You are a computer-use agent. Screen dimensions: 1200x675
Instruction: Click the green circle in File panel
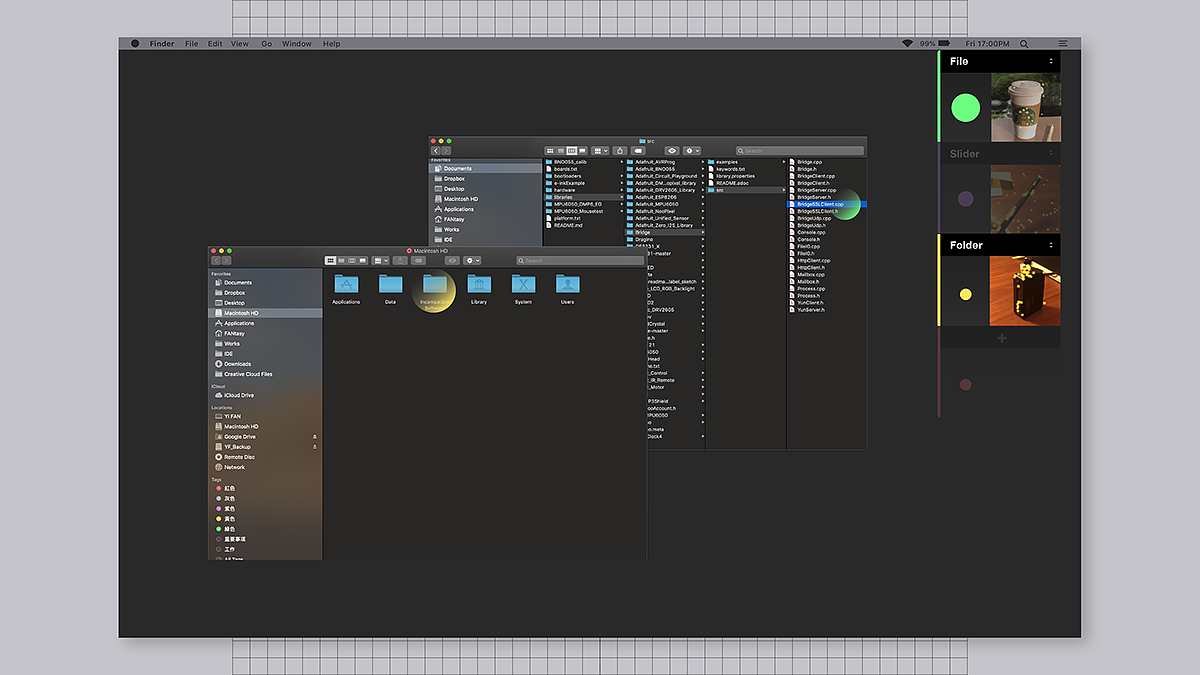pos(965,108)
